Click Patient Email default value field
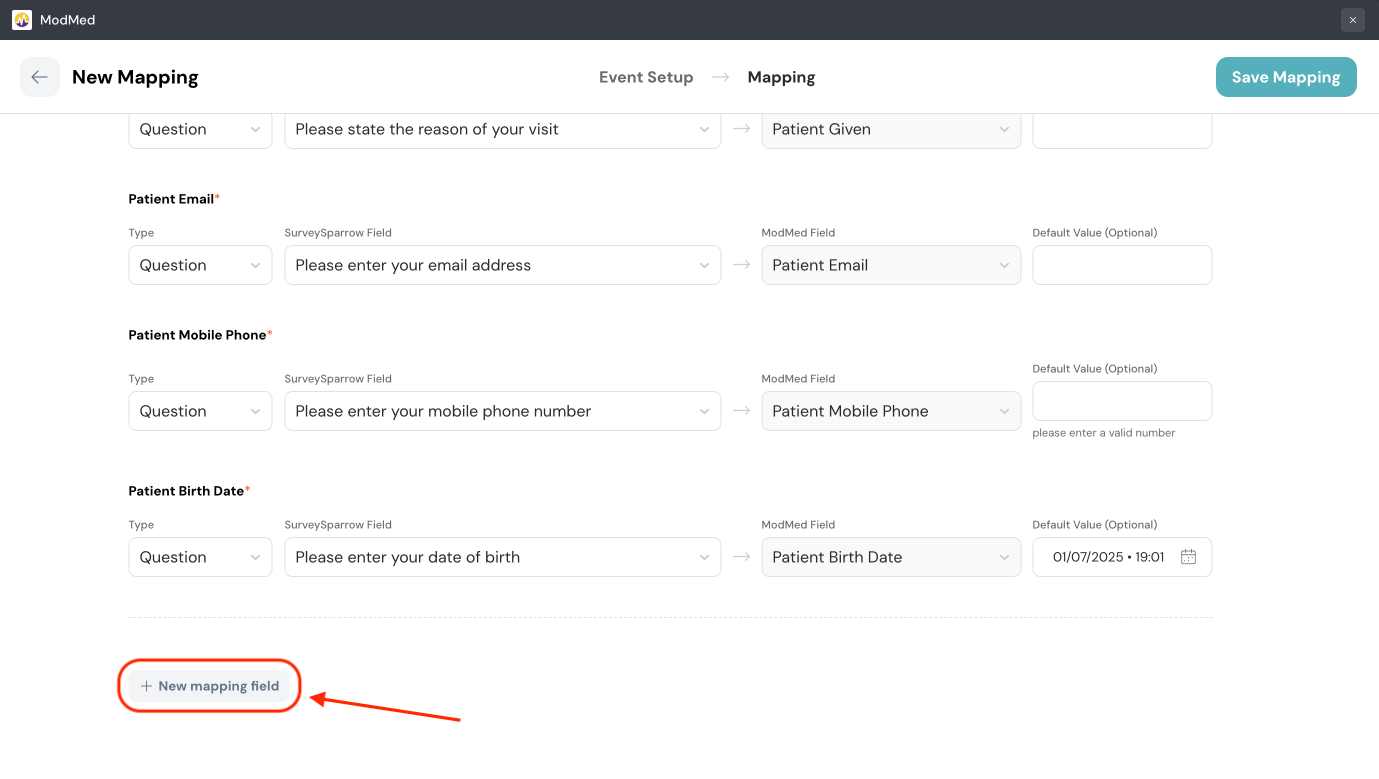 (x=1121, y=265)
